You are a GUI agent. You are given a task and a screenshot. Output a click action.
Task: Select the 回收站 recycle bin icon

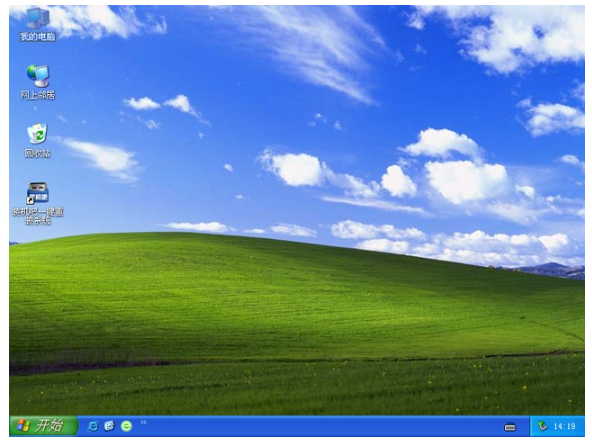pyautogui.click(x=37, y=134)
